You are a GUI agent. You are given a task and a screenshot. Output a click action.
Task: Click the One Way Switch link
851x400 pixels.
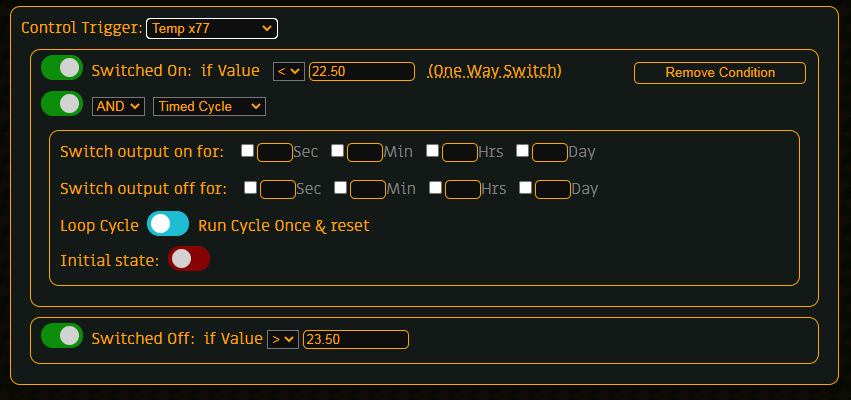click(x=494, y=71)
